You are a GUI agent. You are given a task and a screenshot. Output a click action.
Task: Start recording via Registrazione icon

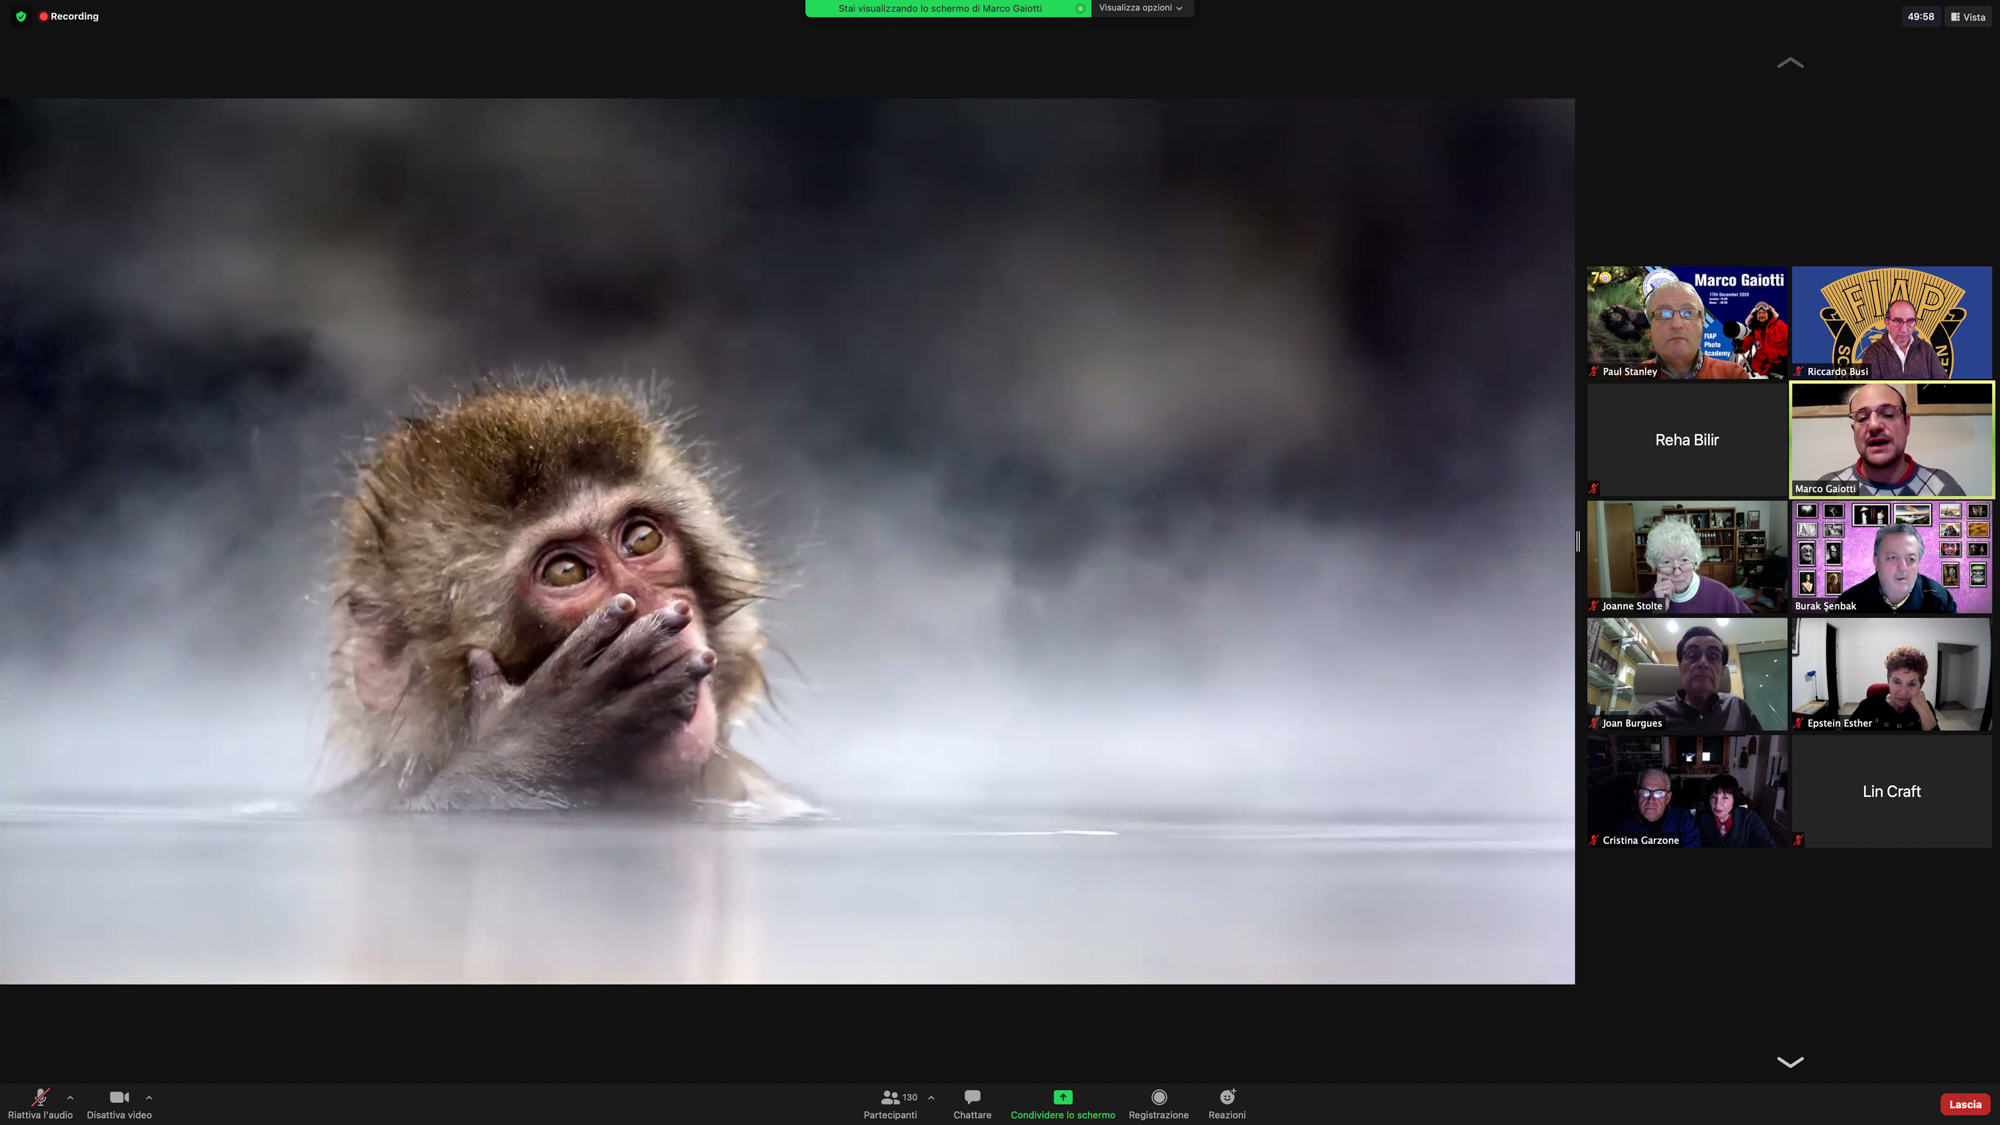[1158, 1098]
